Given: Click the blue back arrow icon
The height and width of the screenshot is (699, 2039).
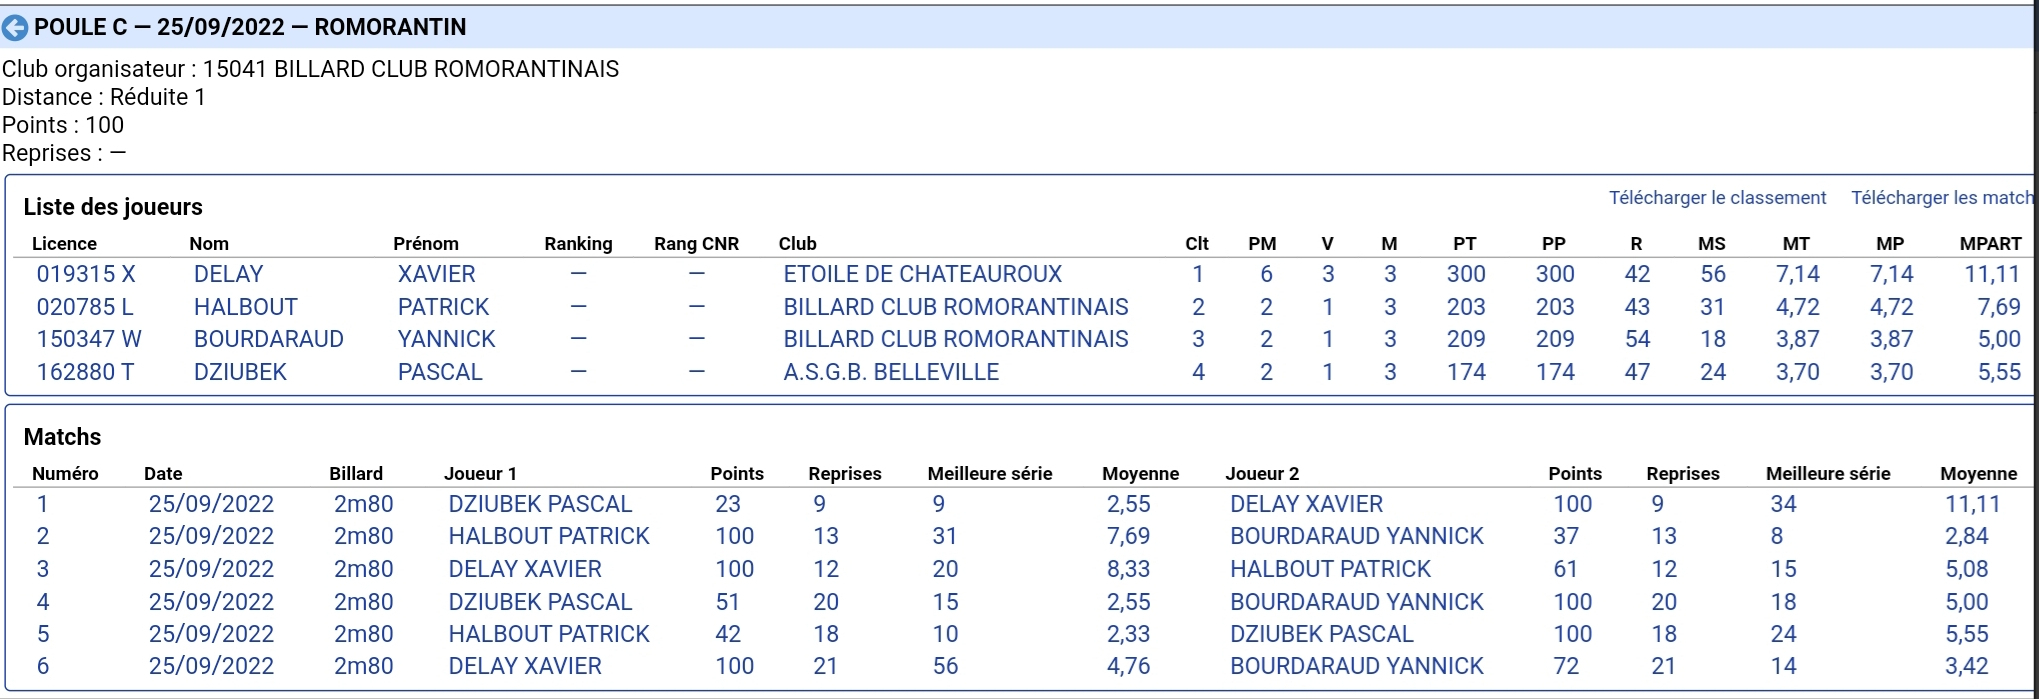Looking at the screenshot, I should coord(15,27).
